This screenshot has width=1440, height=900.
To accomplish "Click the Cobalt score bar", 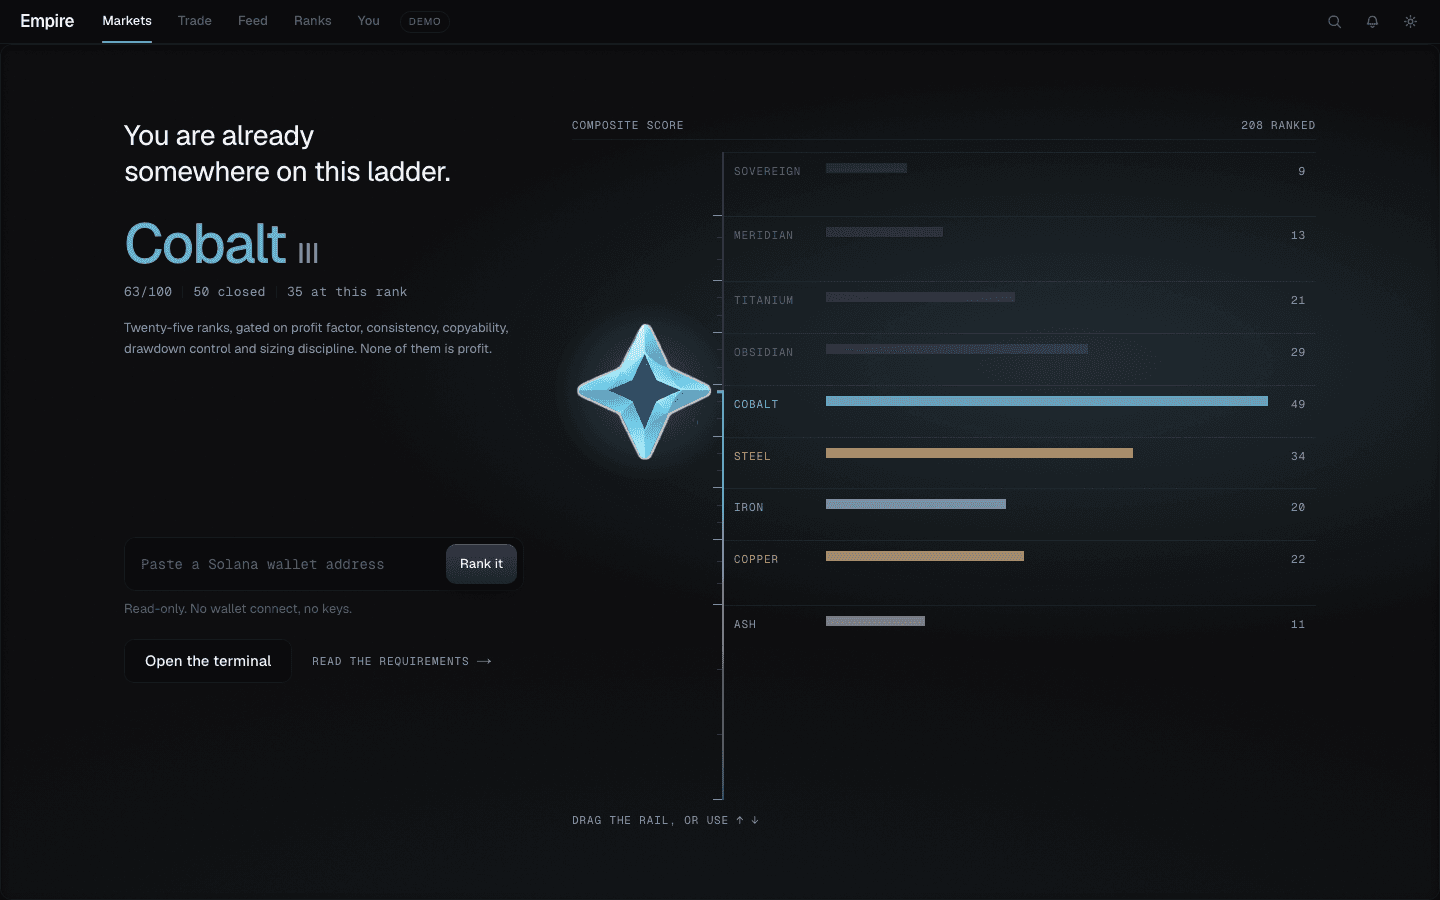I will click(x=1047, y=401).
